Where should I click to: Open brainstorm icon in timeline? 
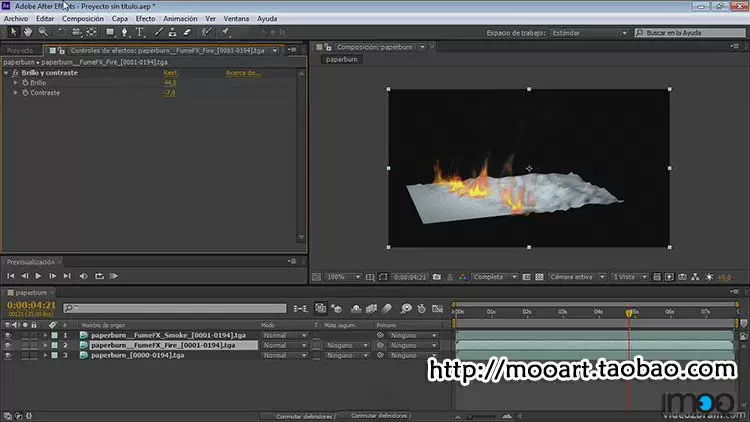click(x=406, y=309)
